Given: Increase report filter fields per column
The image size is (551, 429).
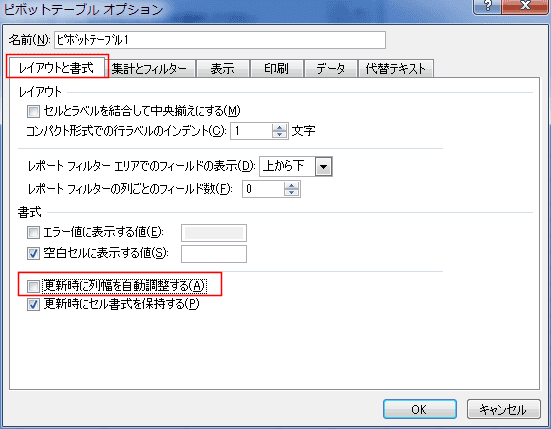Looking at the screenshot, I should (x=291, y=185).
